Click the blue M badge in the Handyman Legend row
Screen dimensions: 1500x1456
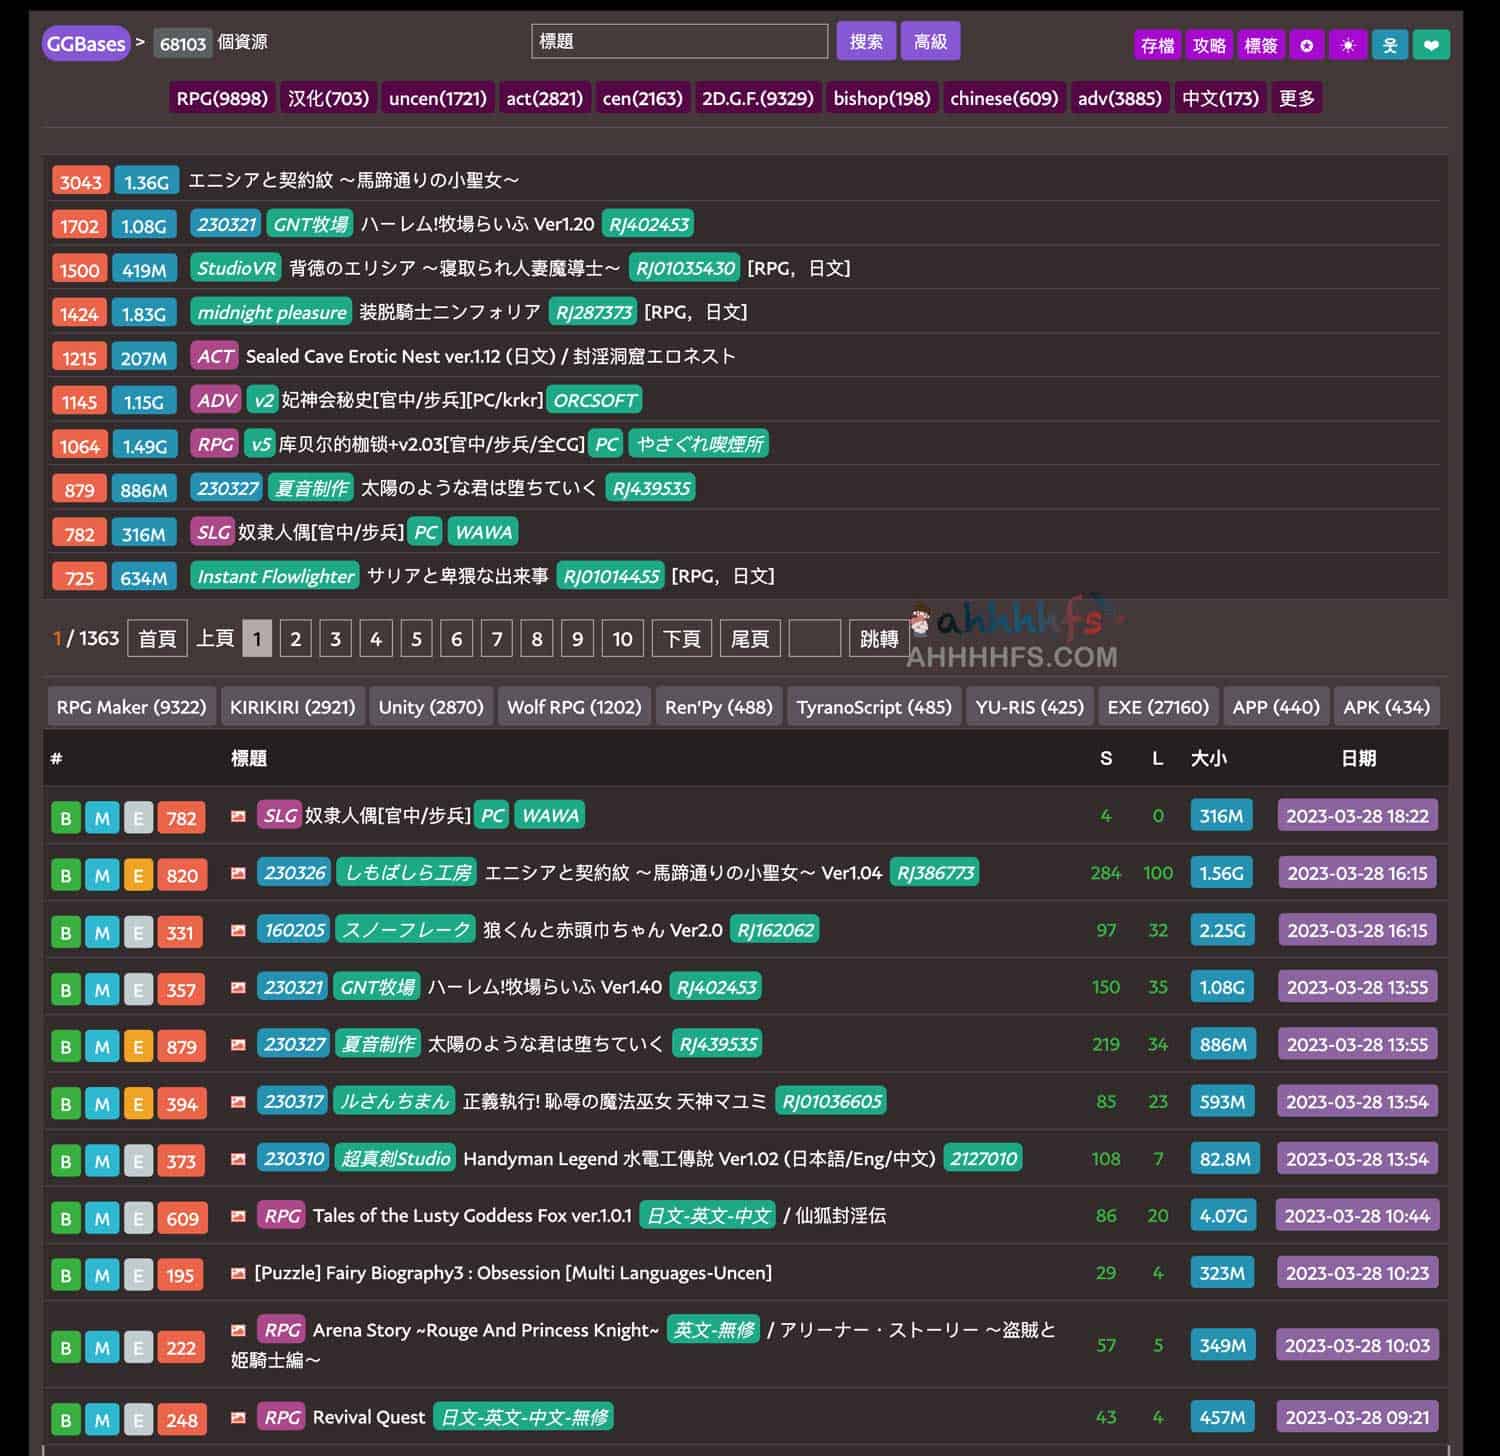[101, 1161]
